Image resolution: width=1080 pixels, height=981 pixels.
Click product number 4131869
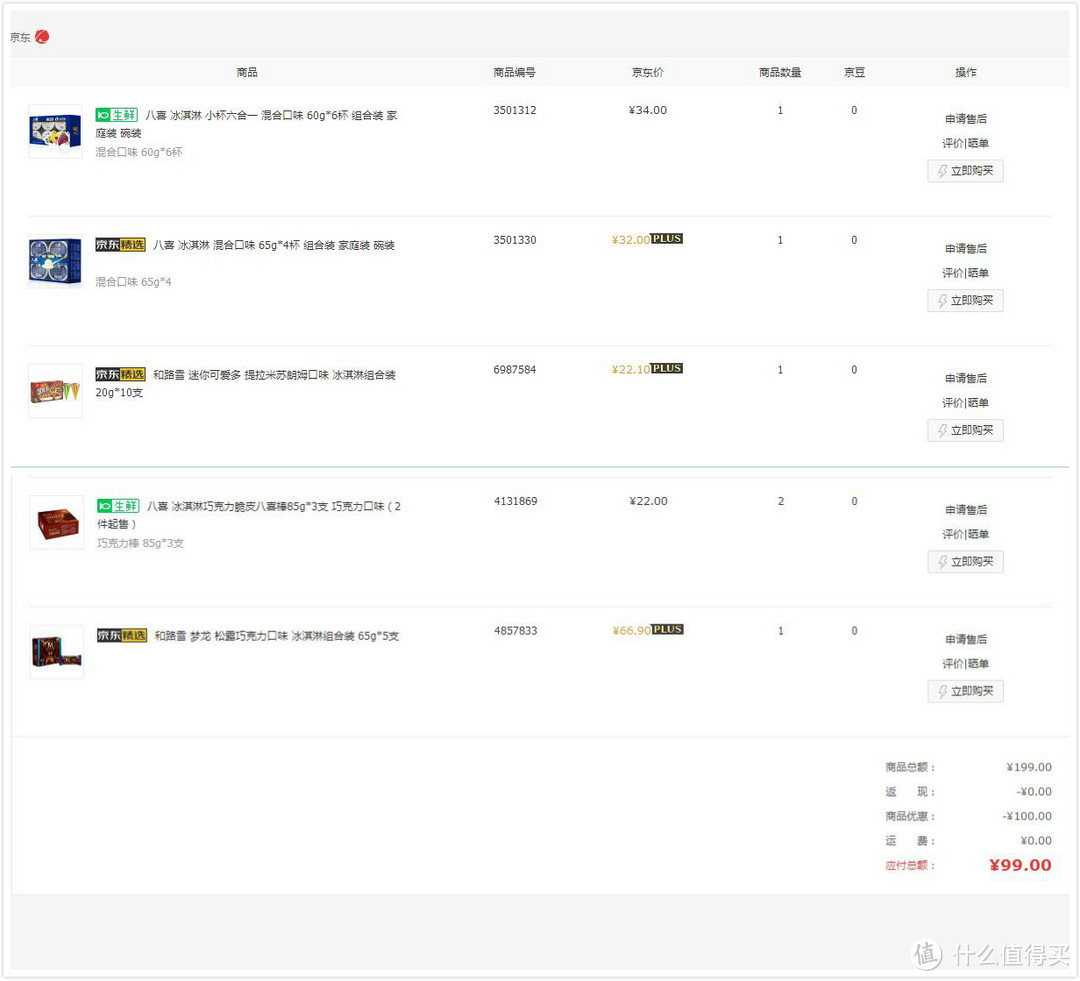(515, 501)
